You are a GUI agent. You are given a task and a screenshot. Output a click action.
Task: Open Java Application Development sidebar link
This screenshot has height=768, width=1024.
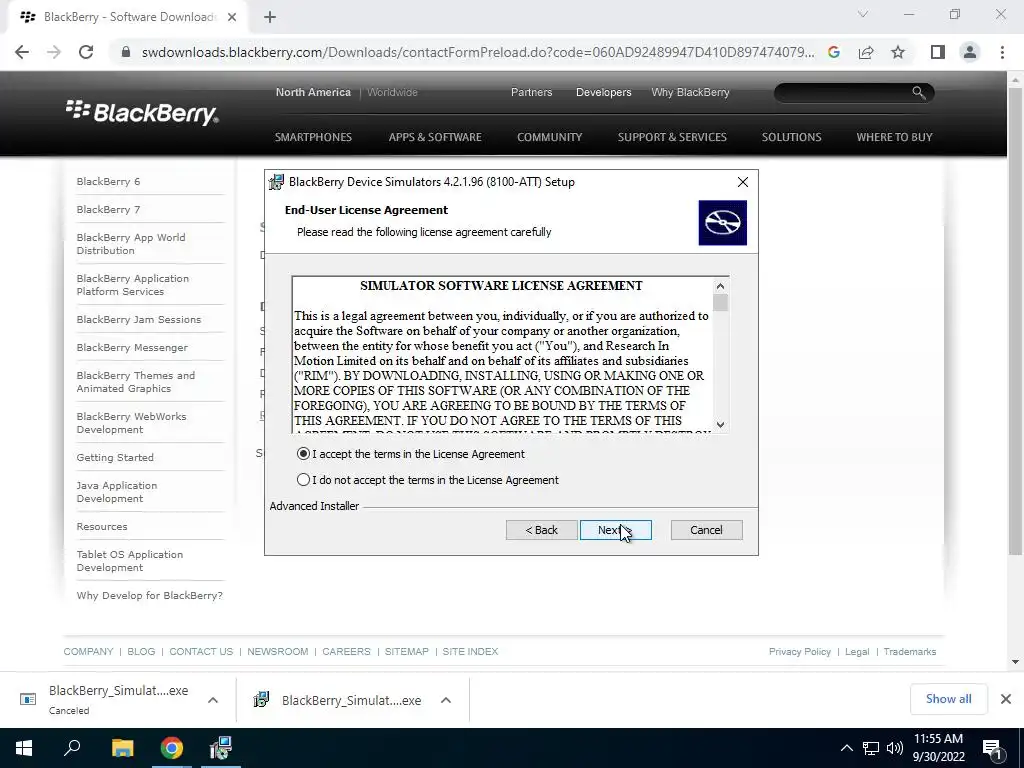click(117, 492)
